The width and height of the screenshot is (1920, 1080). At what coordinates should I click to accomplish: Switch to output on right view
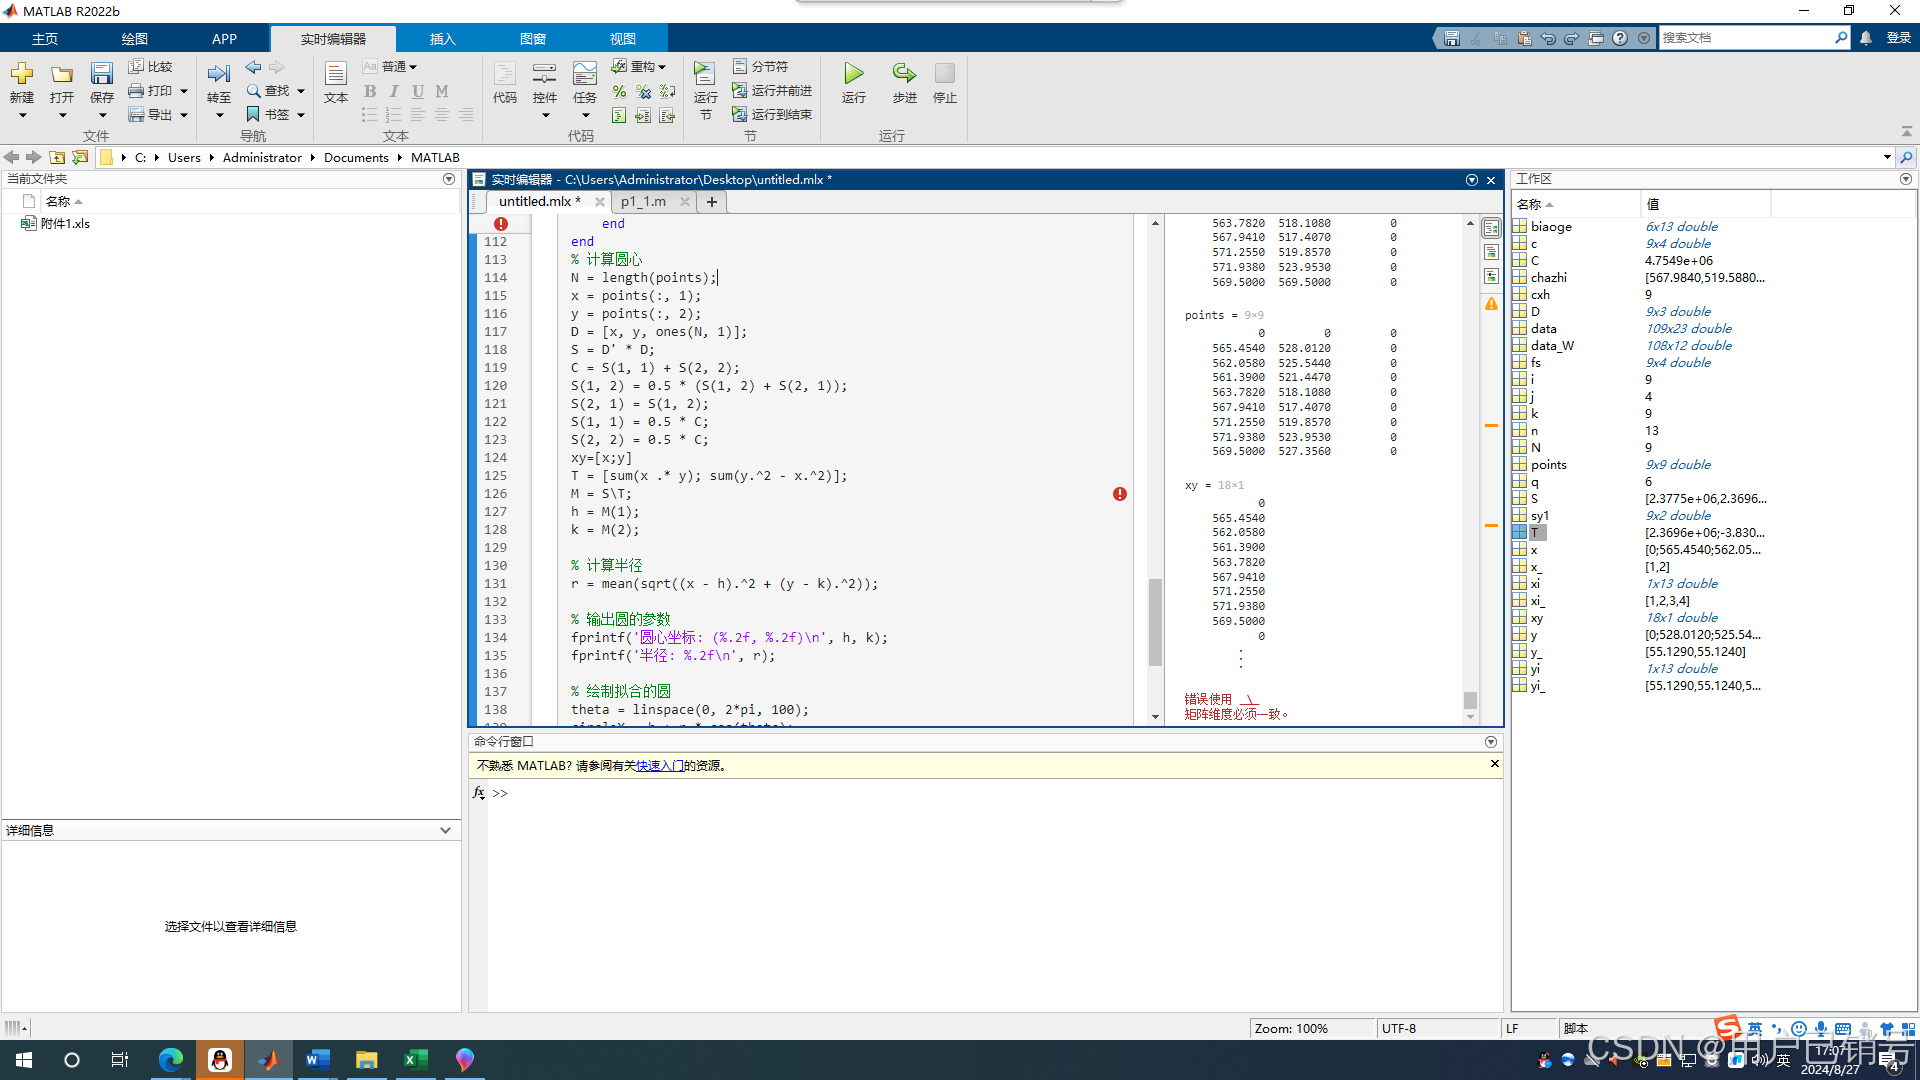[x=1491, y=229]
